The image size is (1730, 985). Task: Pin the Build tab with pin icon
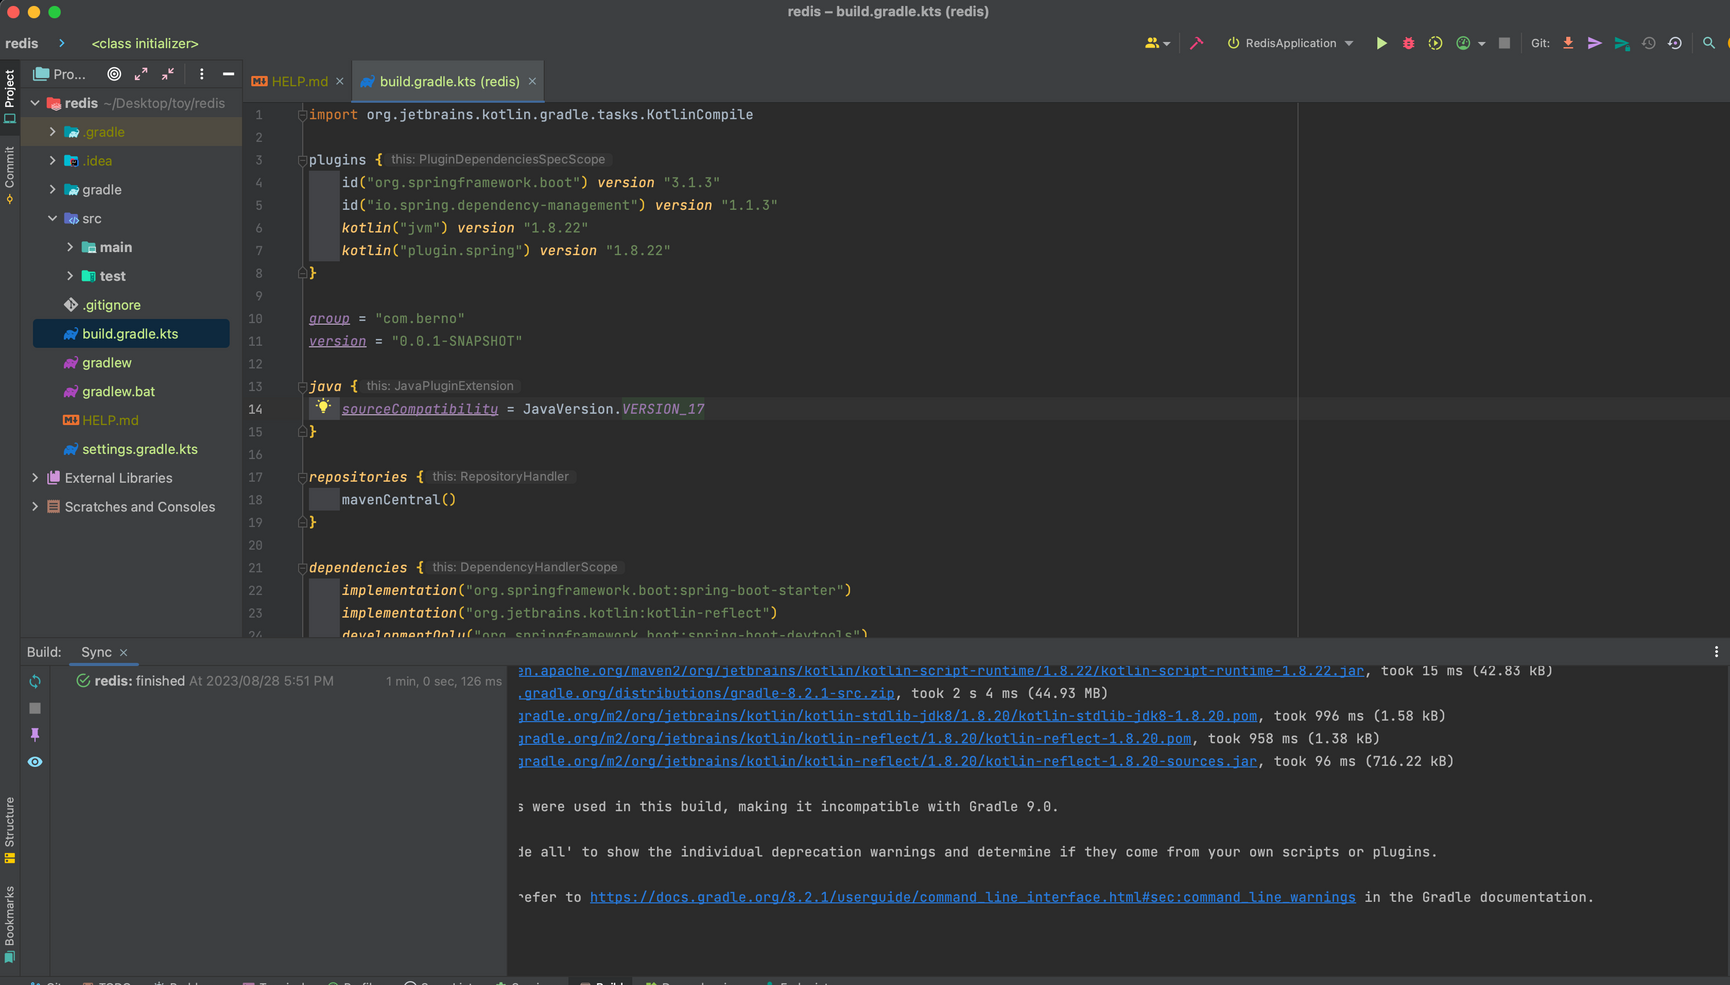35,734
